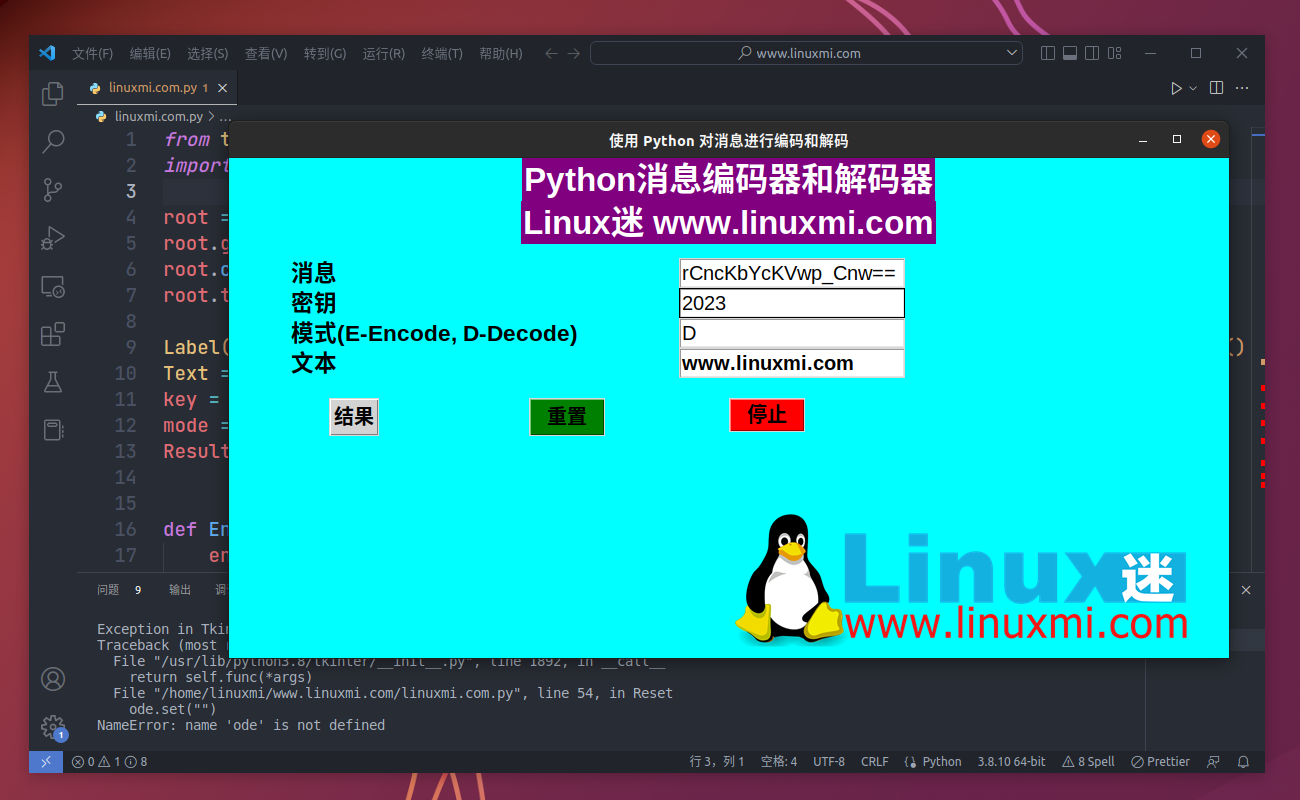Open the 转到(G) menu

coord(325,53)
